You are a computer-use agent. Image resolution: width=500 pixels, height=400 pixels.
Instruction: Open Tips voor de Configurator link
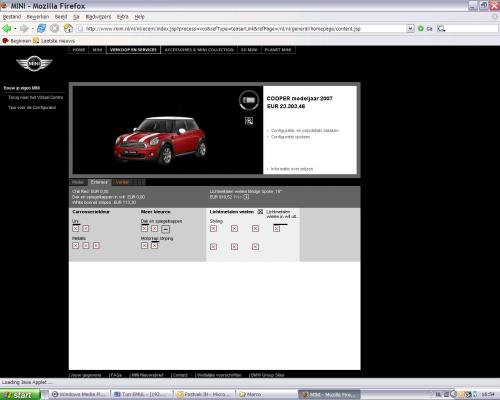(32, 107)
